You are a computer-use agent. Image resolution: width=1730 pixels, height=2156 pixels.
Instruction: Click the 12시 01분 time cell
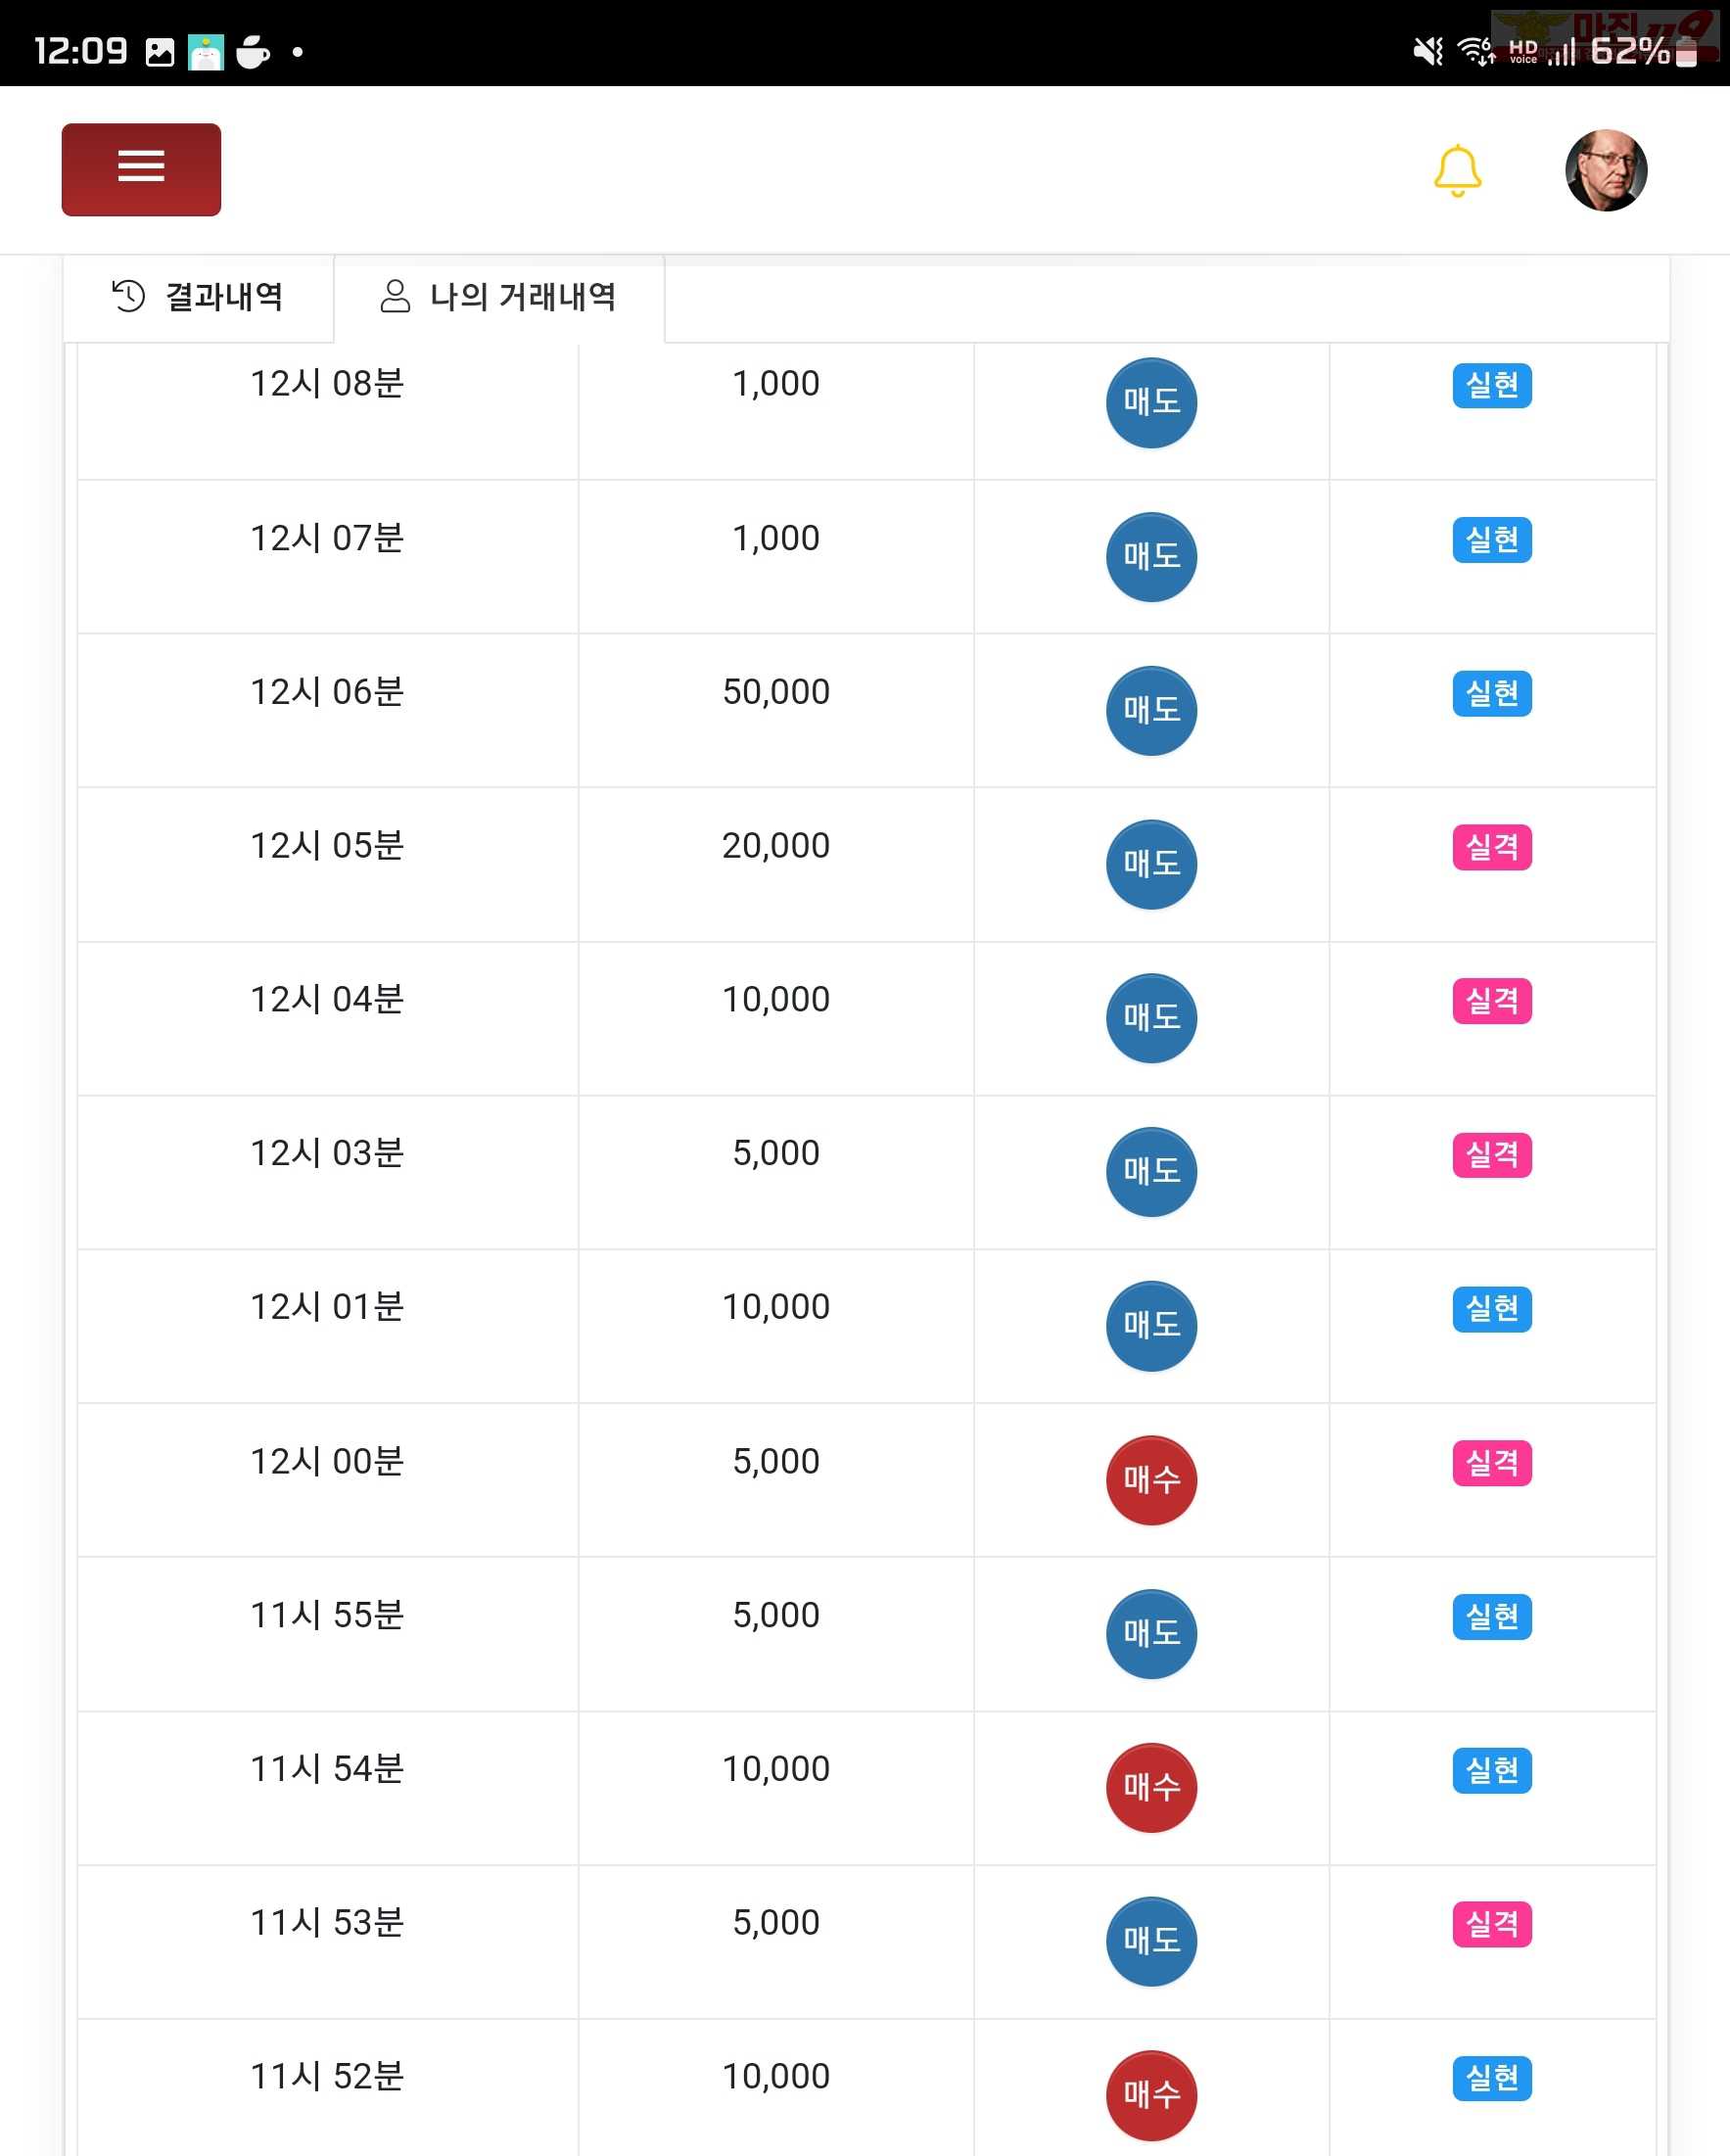[x=327, y=1326]
